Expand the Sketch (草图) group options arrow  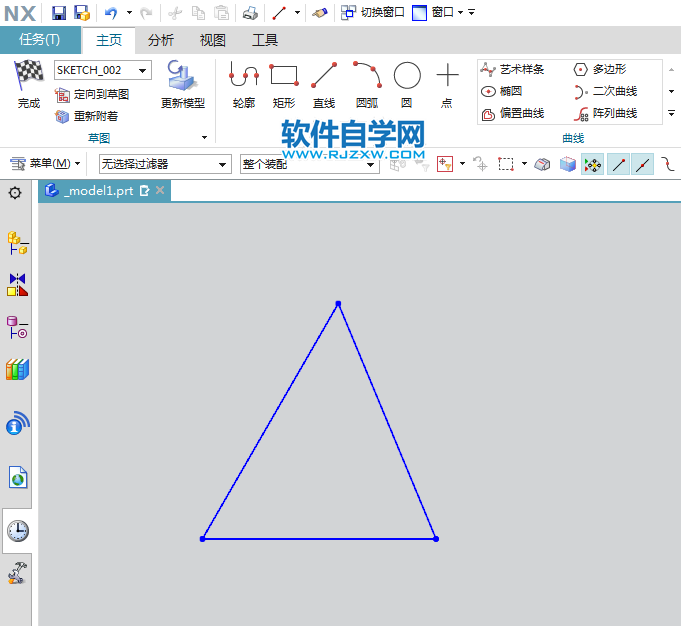(x=205, y=138)
